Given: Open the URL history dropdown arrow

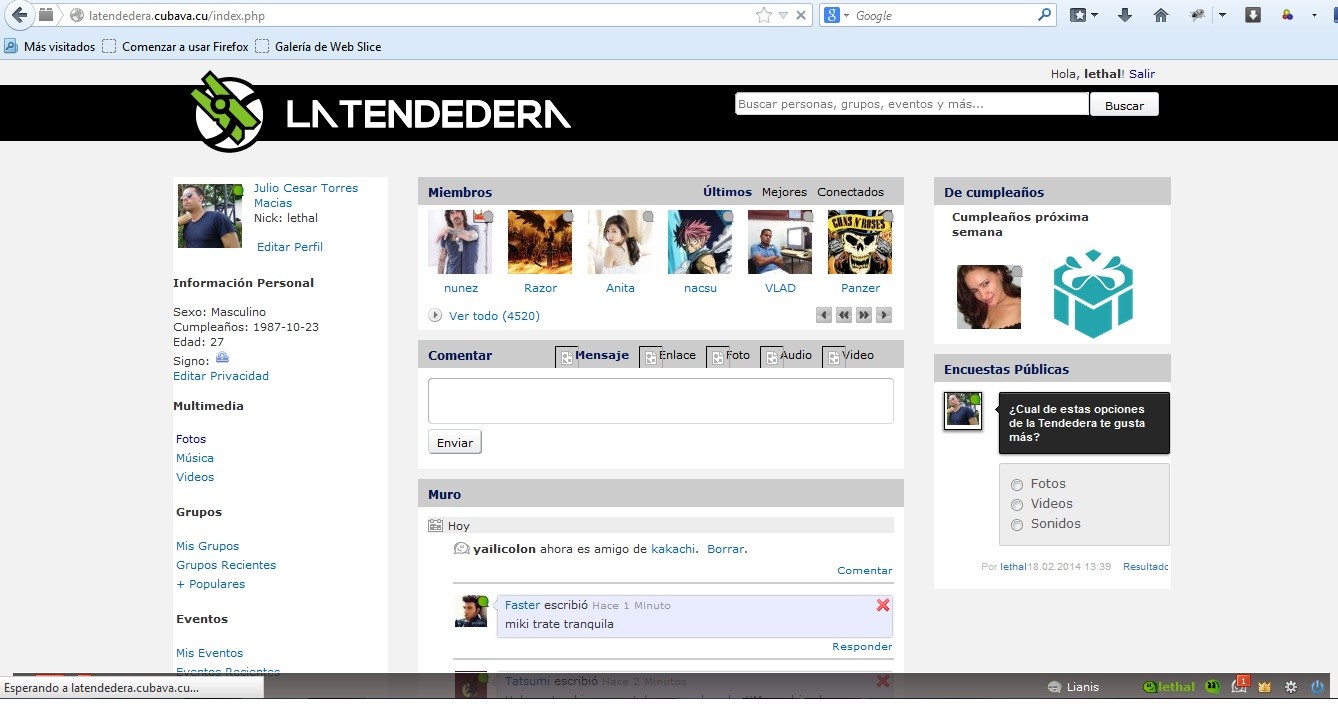Looking at the screenshot, I should [784, 15].
